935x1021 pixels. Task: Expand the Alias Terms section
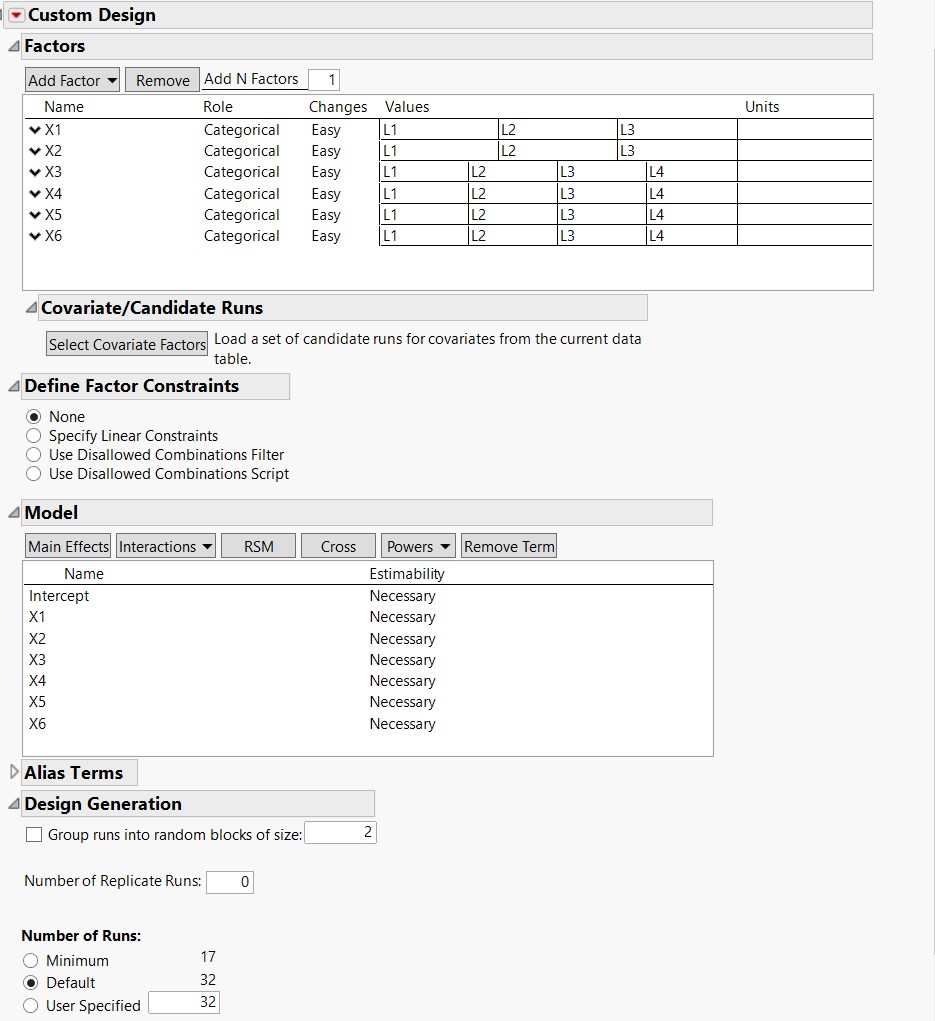[x=14, y=772]
